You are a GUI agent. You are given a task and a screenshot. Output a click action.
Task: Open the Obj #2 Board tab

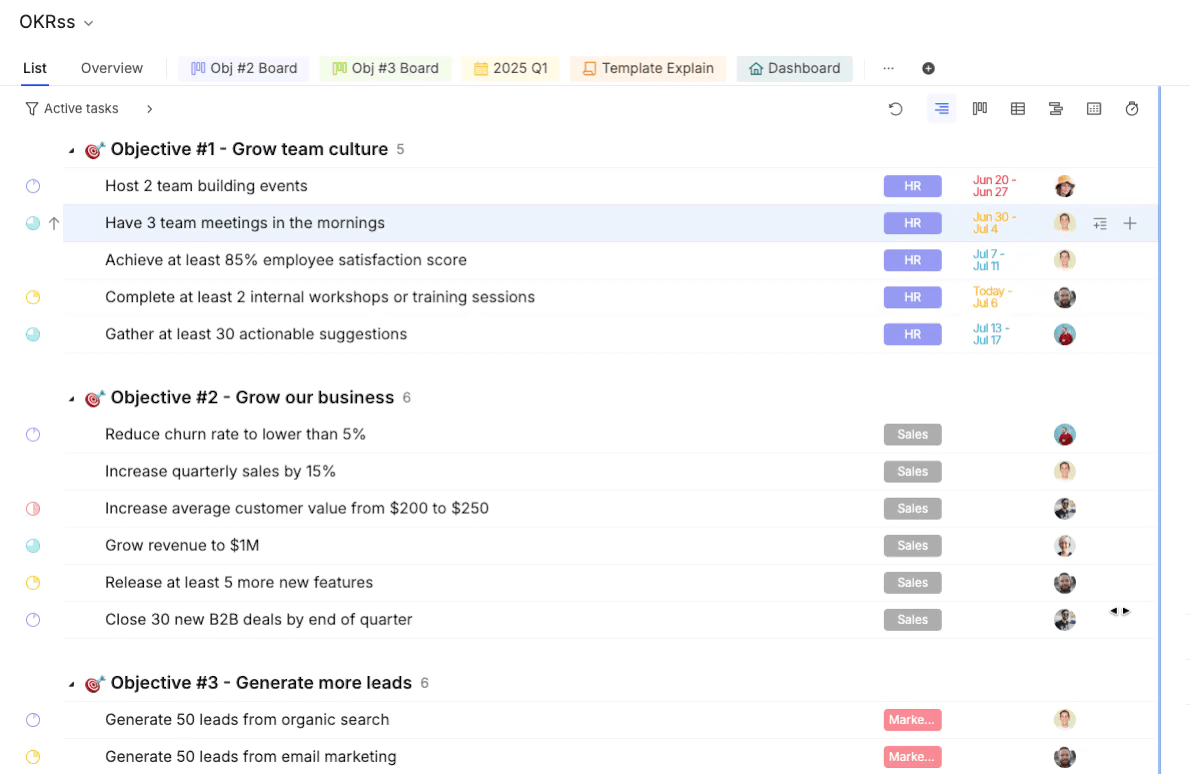244,68
